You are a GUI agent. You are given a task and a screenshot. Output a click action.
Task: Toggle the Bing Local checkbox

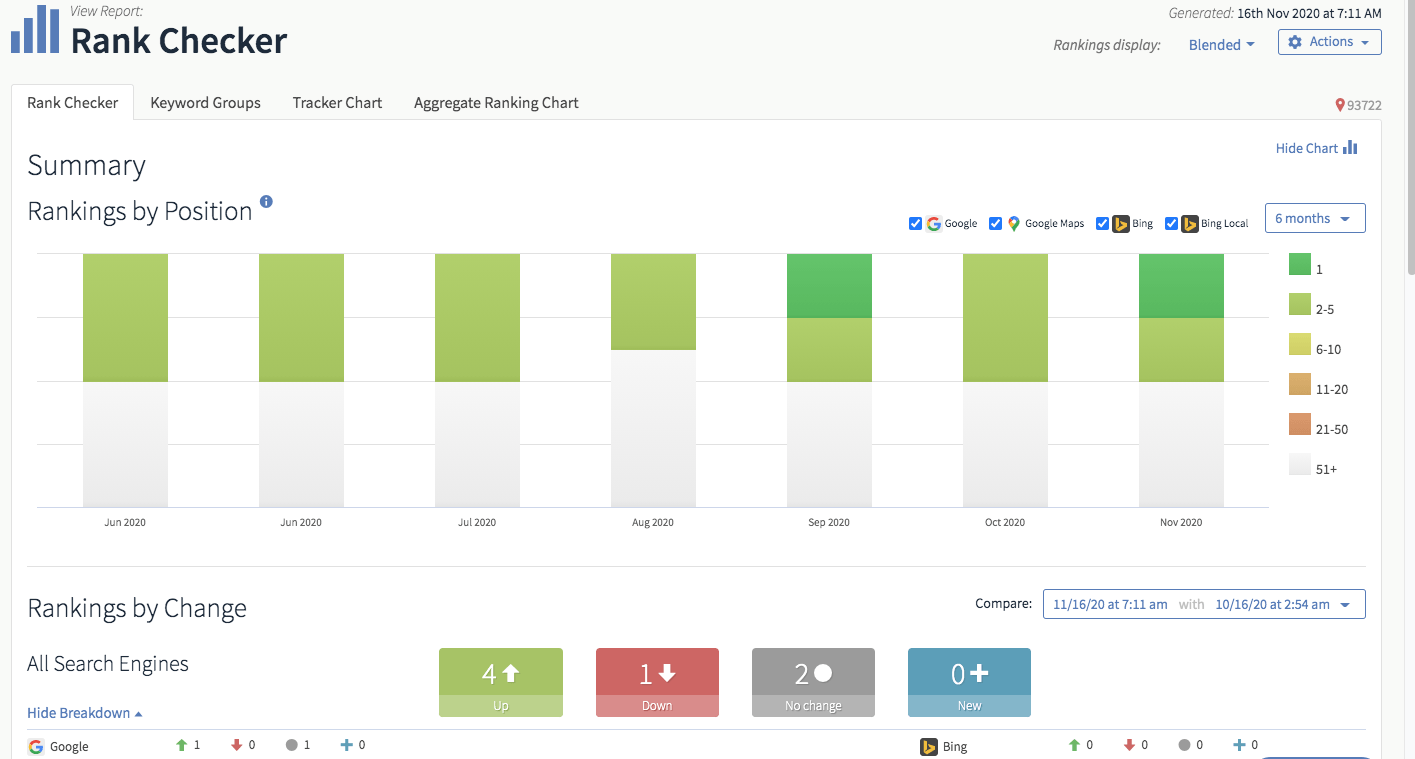point(1171,224)
